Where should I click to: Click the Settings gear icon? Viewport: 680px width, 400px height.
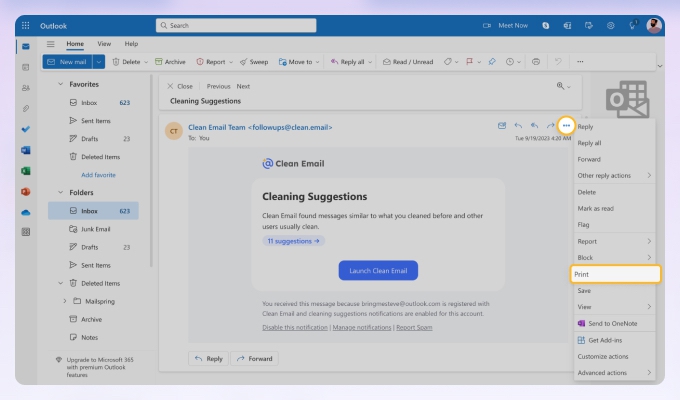pos(610,25)
